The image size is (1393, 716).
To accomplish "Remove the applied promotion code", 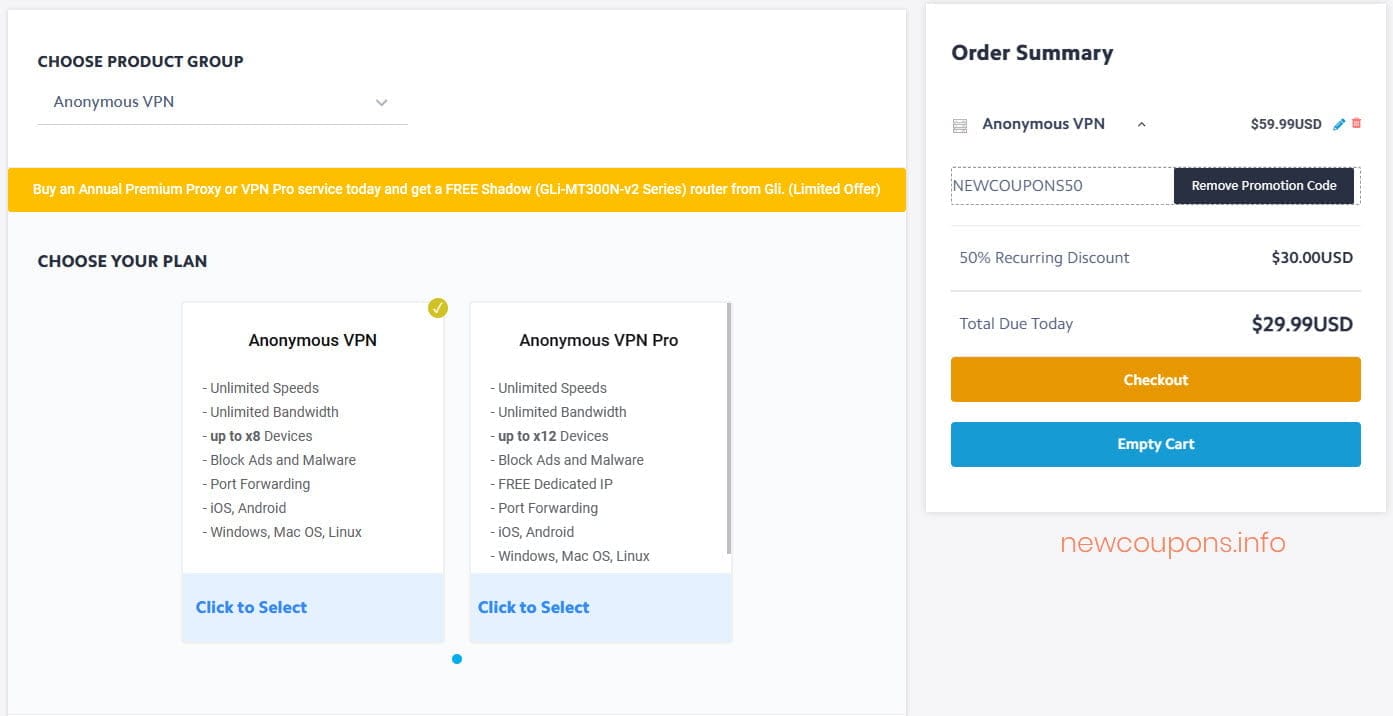I will (1263, 185).
